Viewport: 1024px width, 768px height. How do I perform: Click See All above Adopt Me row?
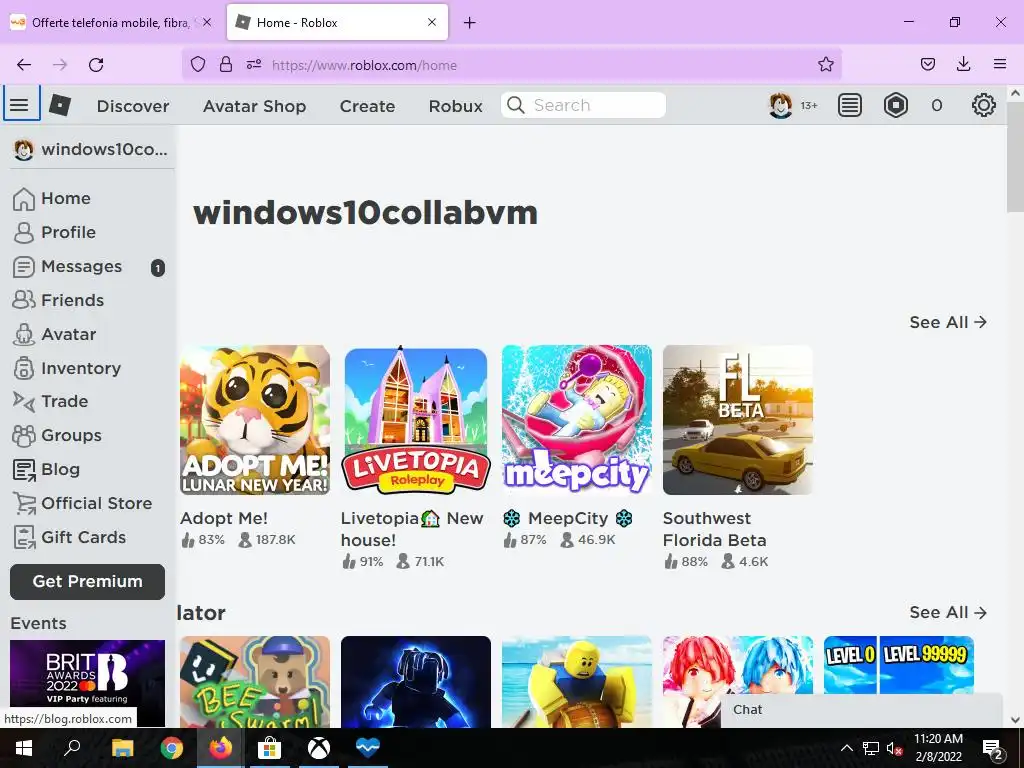[x=948, y=323]
